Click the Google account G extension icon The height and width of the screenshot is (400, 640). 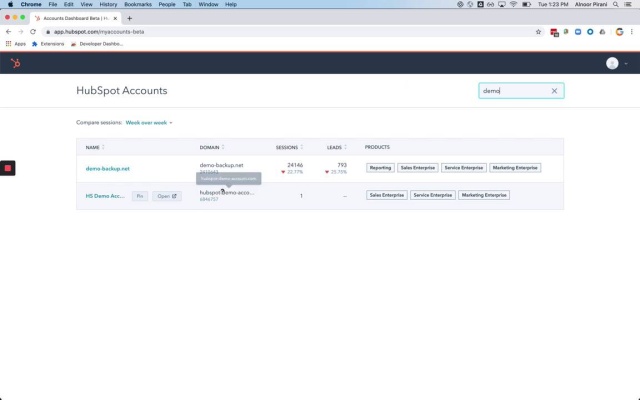(619, 32)
